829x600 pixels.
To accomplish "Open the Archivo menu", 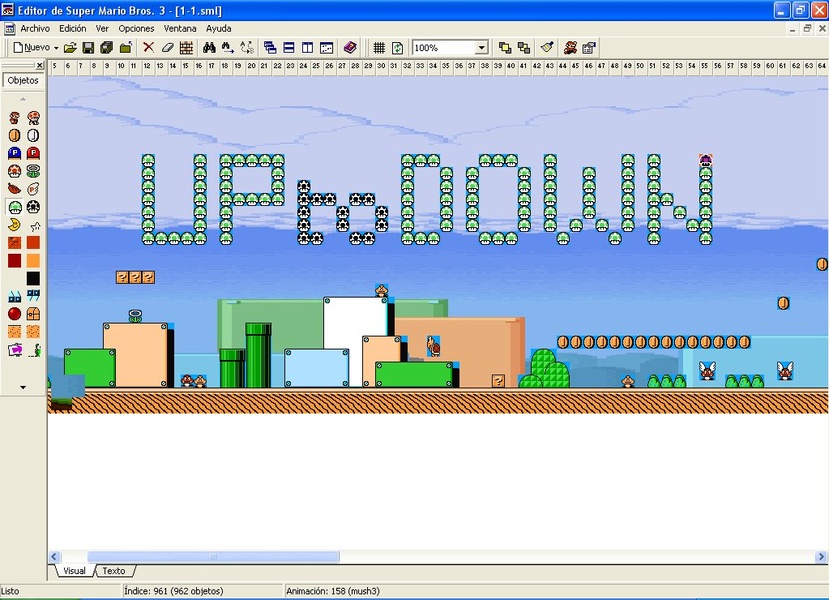I will click(x=34, y=29).
